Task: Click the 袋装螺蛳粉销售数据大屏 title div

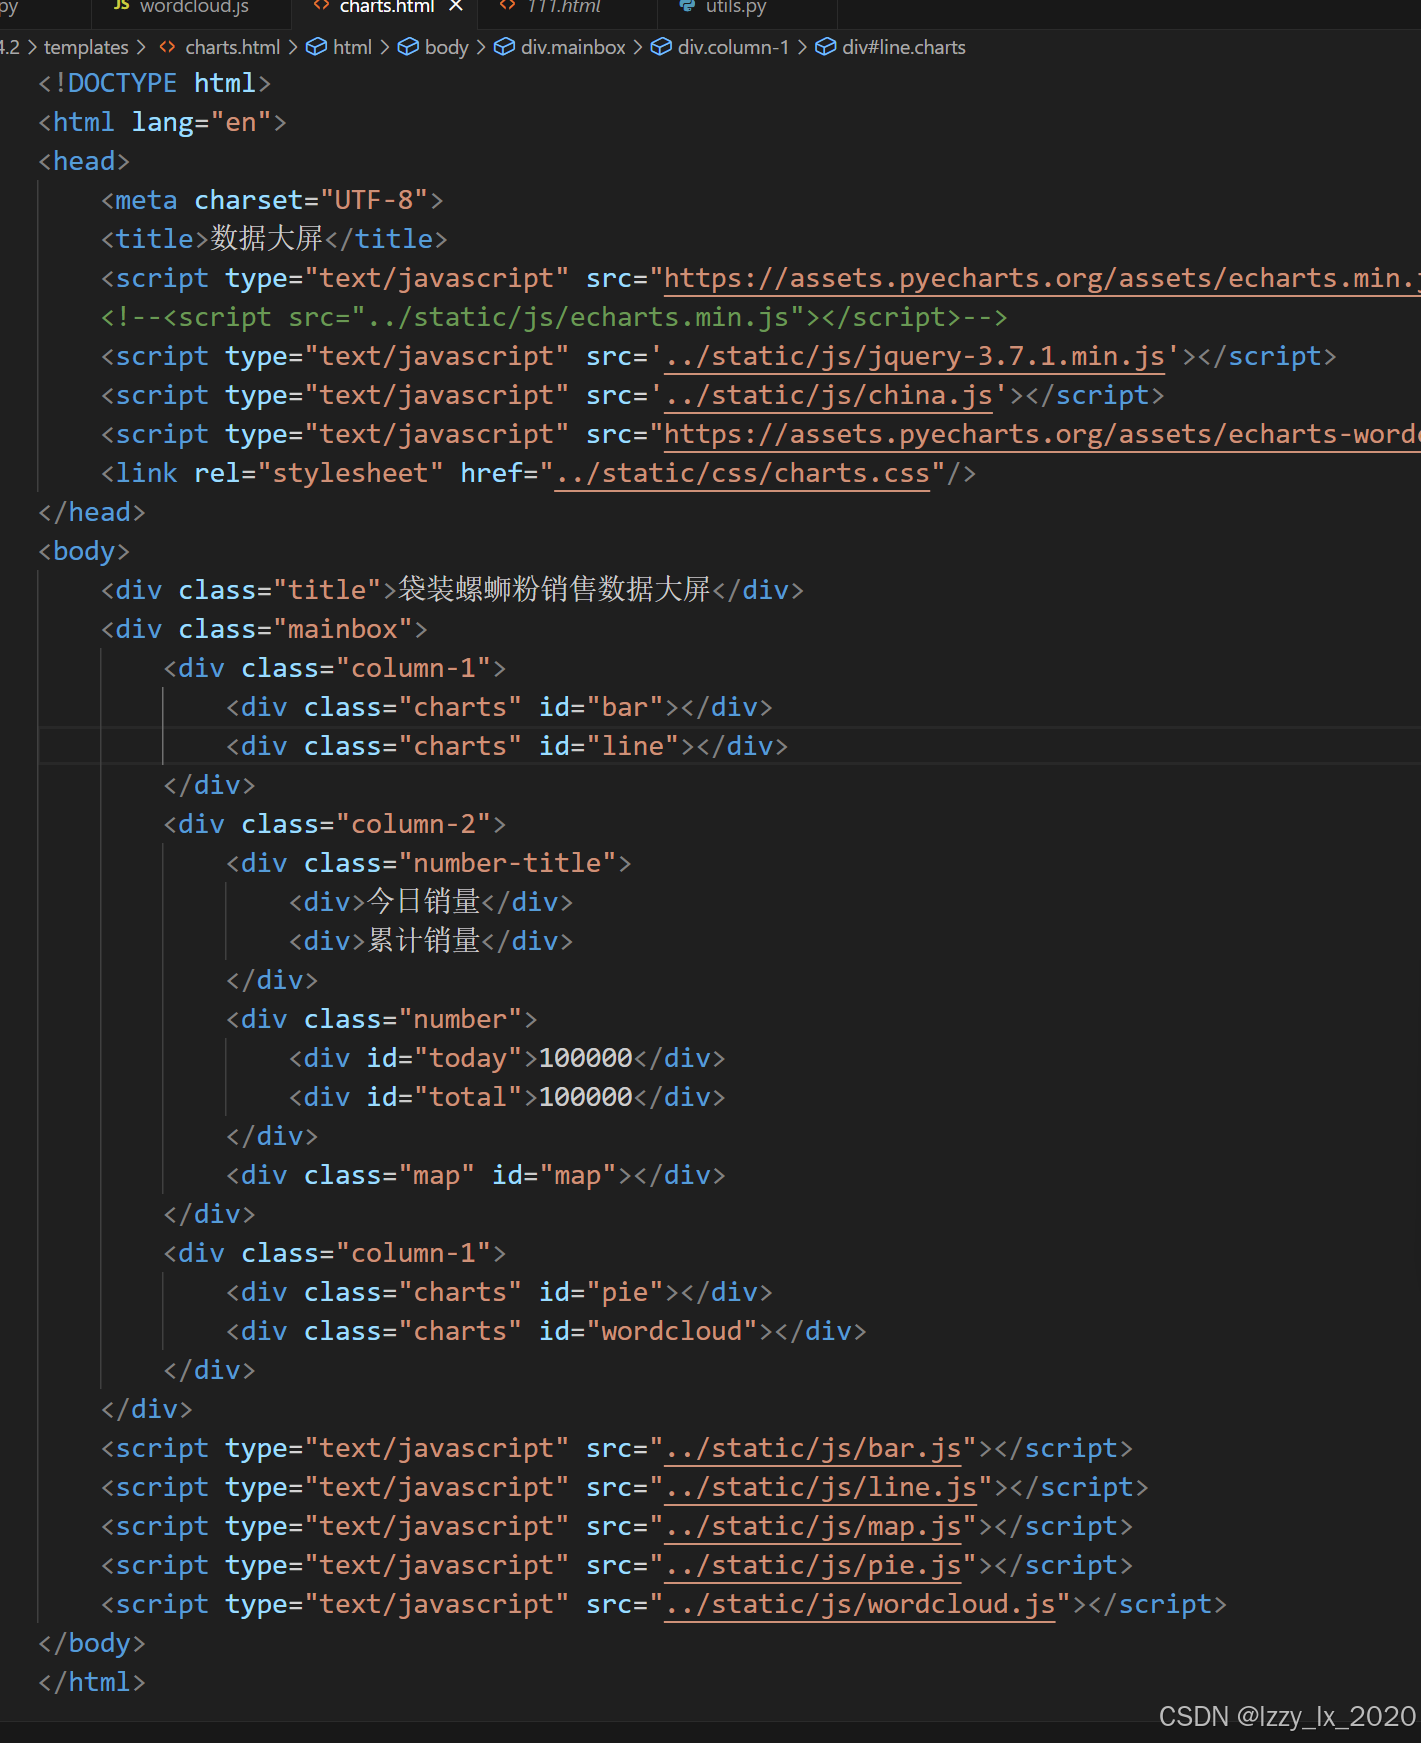Action: point(452,590)
